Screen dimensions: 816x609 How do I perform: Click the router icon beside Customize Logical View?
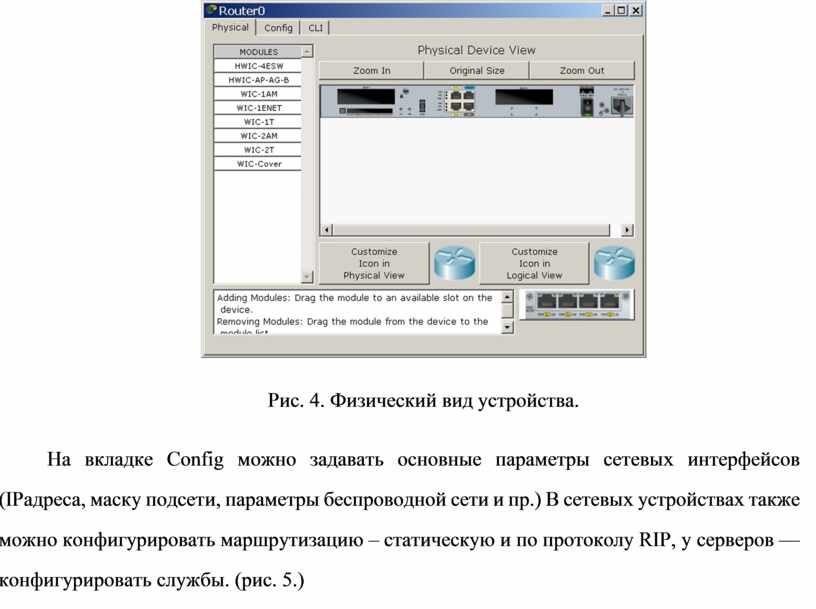click(x=614, y=263)
